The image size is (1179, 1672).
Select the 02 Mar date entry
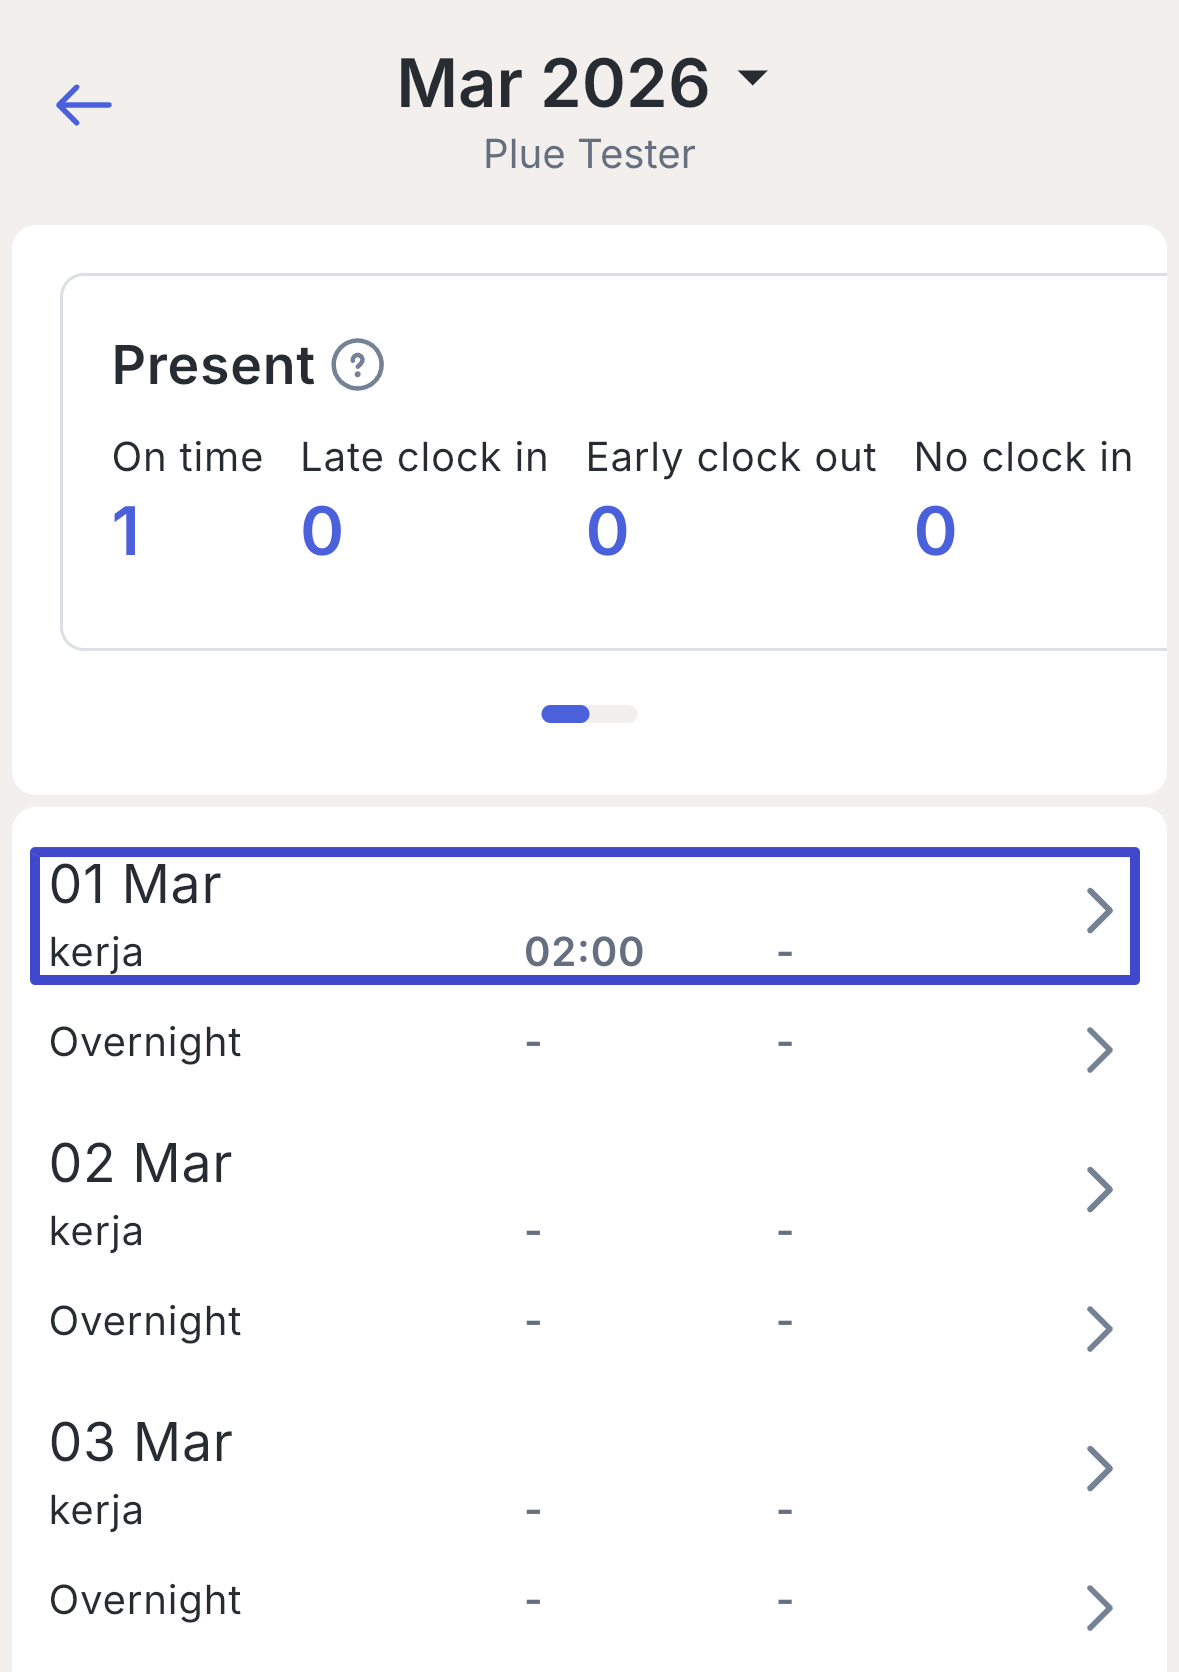(141, 1164)
